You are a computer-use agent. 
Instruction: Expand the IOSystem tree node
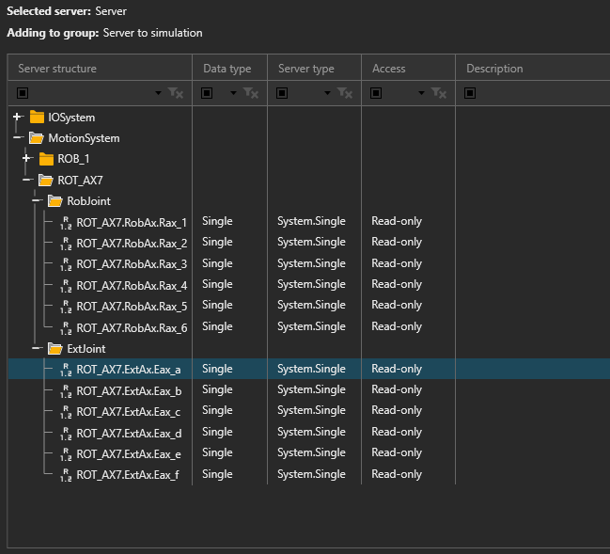[18, 117]
